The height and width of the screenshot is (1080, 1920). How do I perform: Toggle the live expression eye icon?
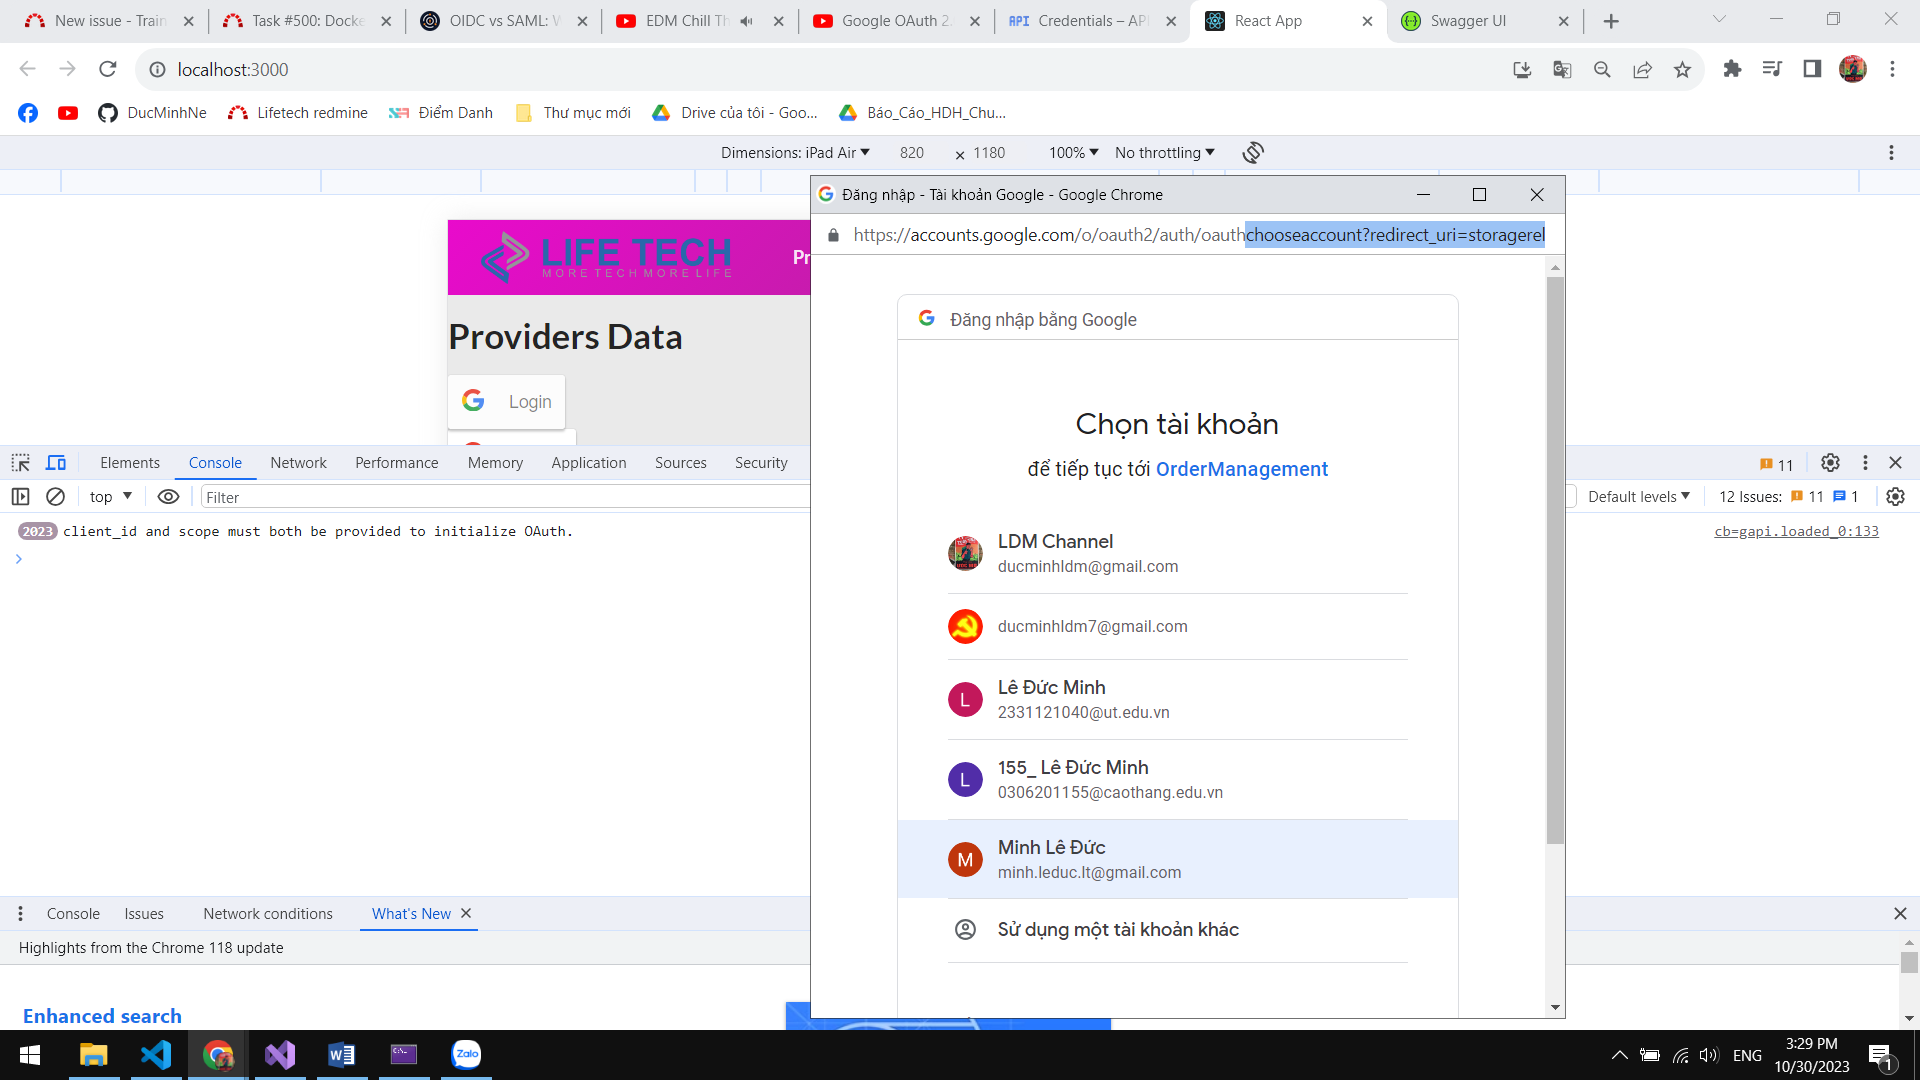pyautogui.click(x=168, y=497)
